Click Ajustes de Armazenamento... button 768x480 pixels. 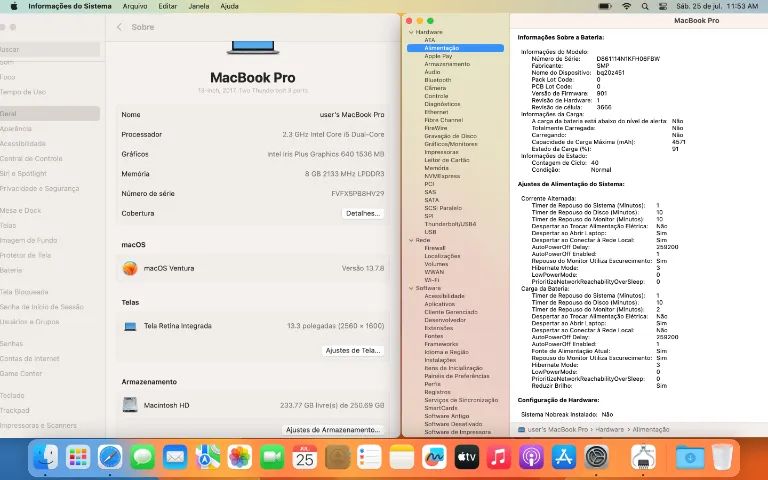coord(333,430)
